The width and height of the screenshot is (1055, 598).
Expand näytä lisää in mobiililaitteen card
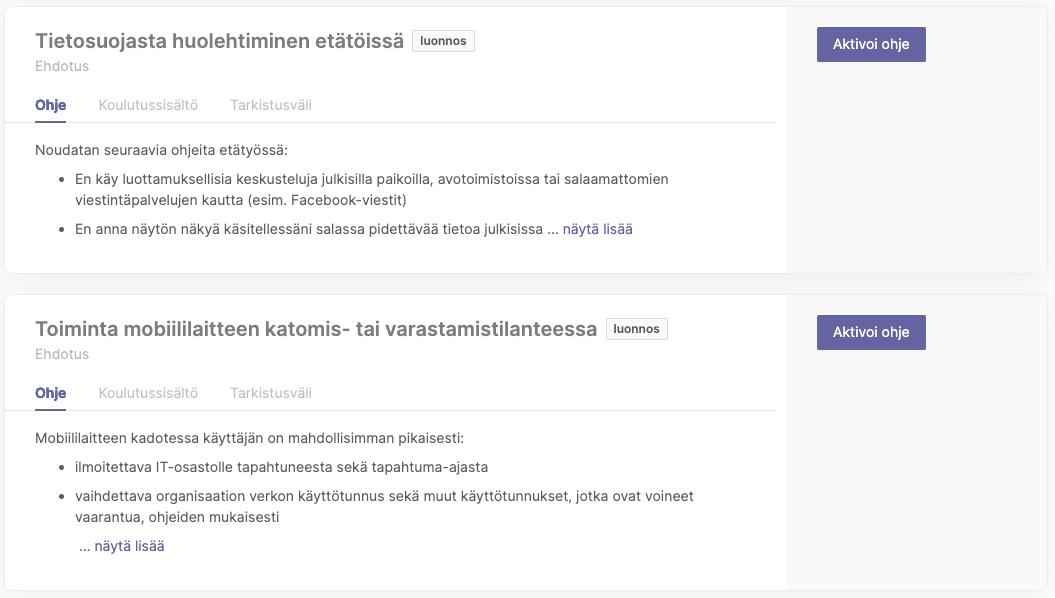click(129, 546)
